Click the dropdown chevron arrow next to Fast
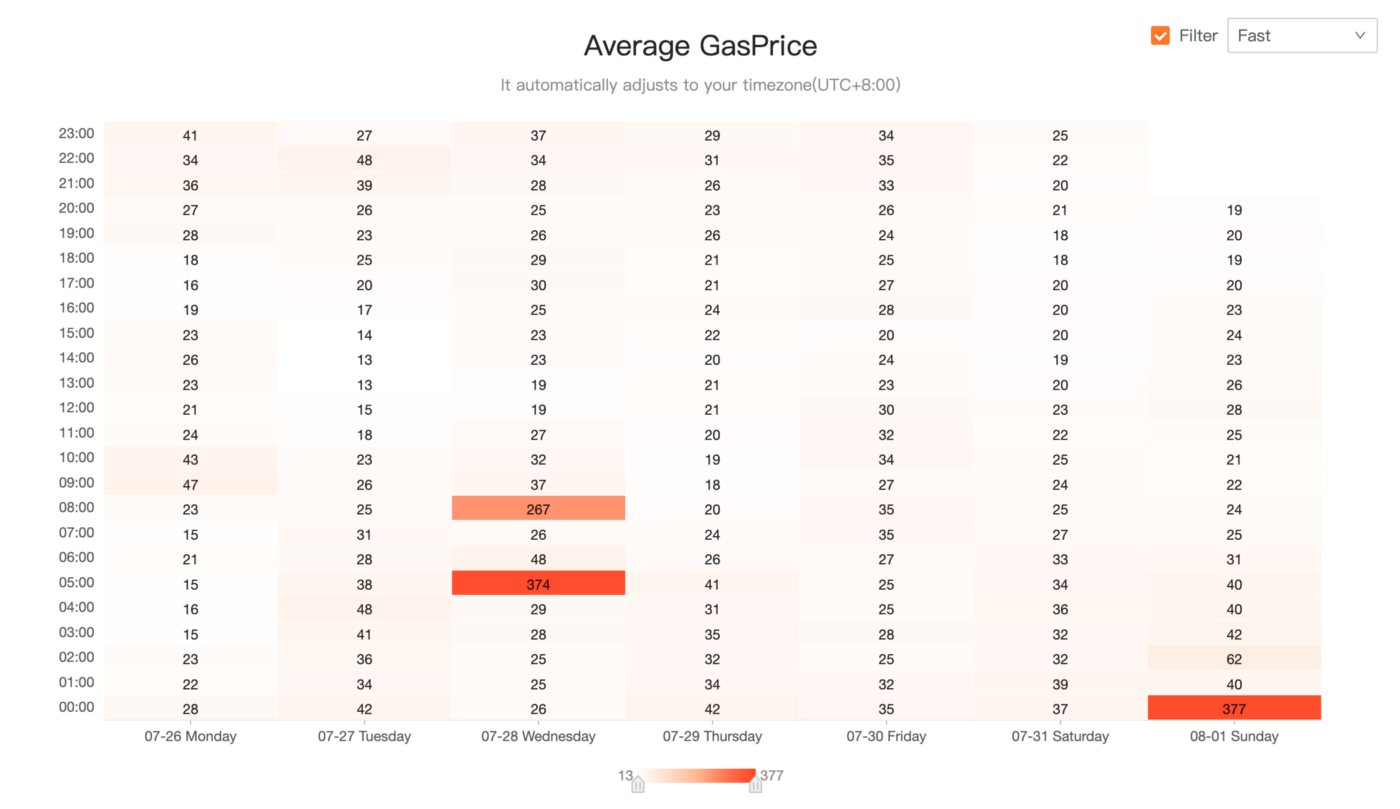This screenshot has height=809, width=1400. 1360,36
